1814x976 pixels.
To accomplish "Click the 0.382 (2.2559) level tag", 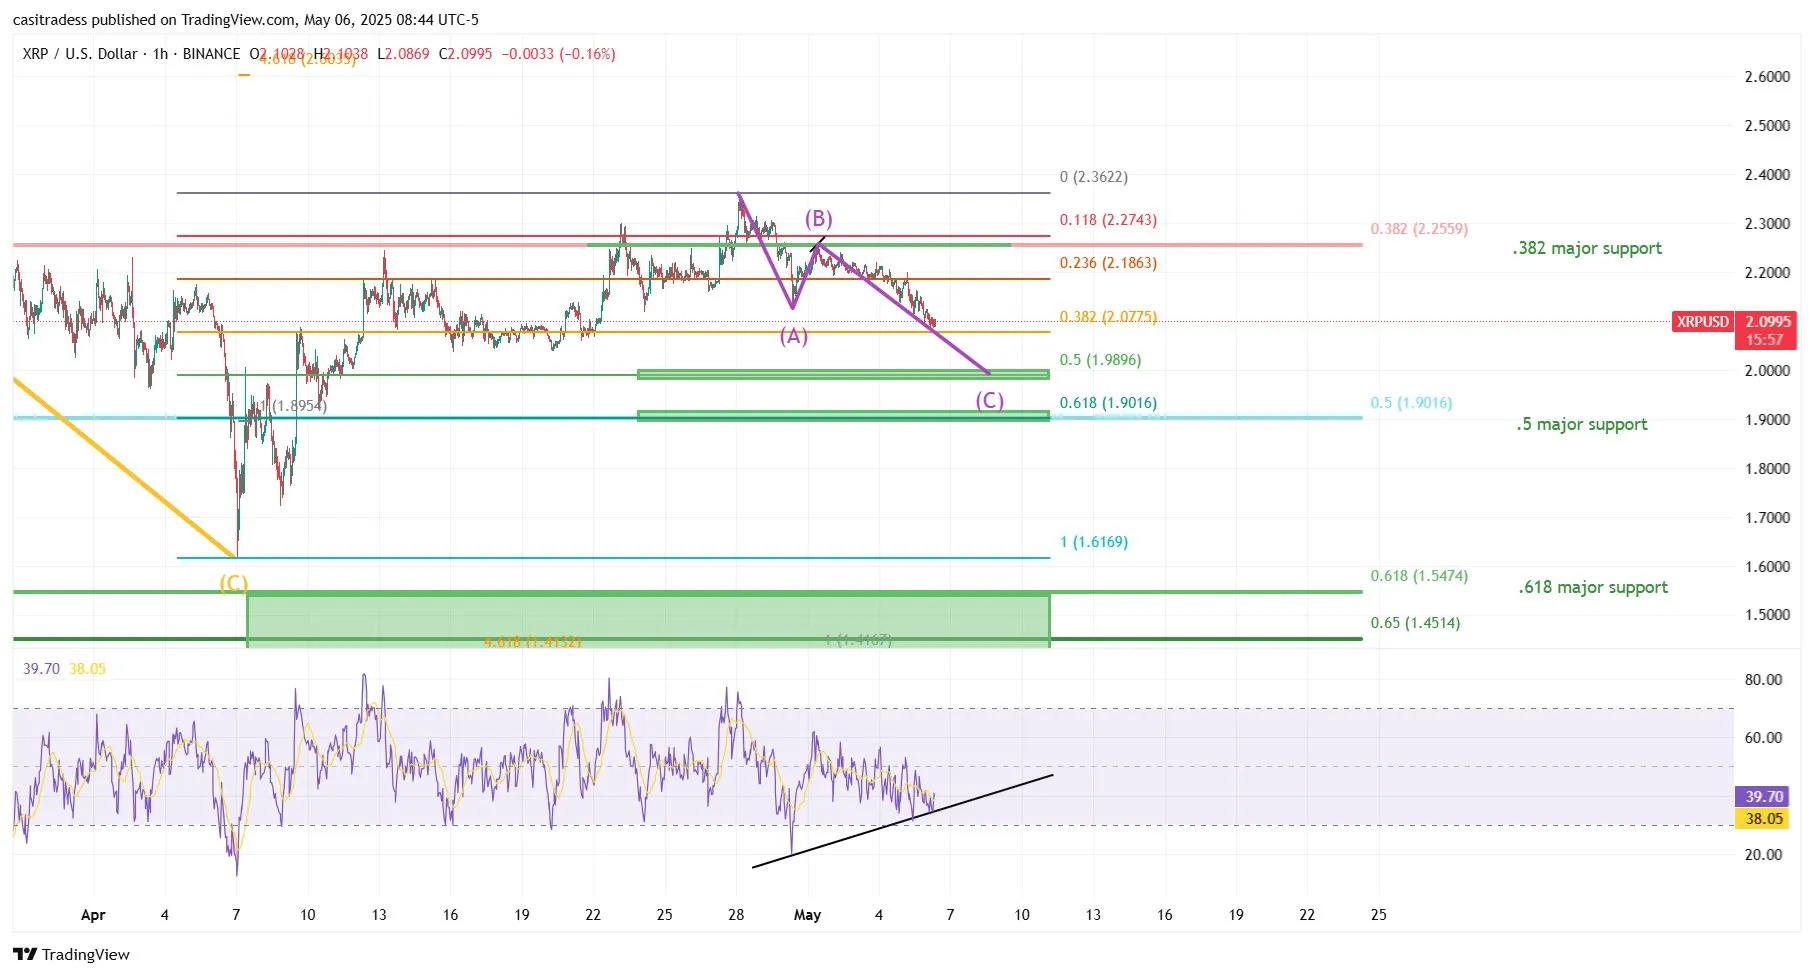I will 1417,228.
